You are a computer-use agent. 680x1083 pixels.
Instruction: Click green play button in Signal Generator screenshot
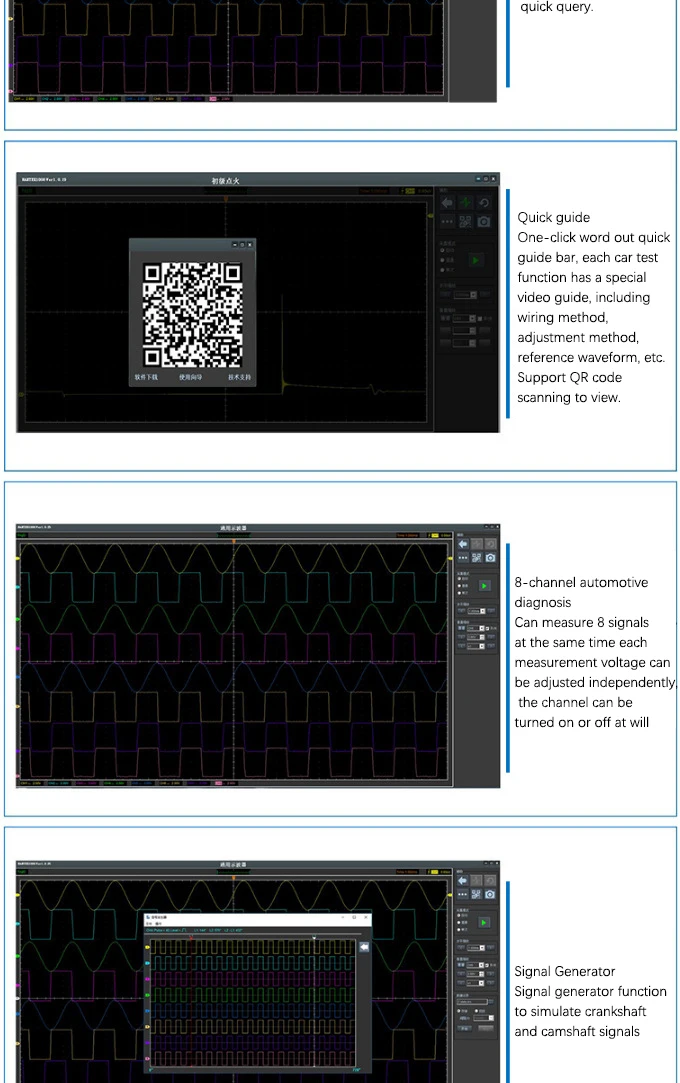484,923
